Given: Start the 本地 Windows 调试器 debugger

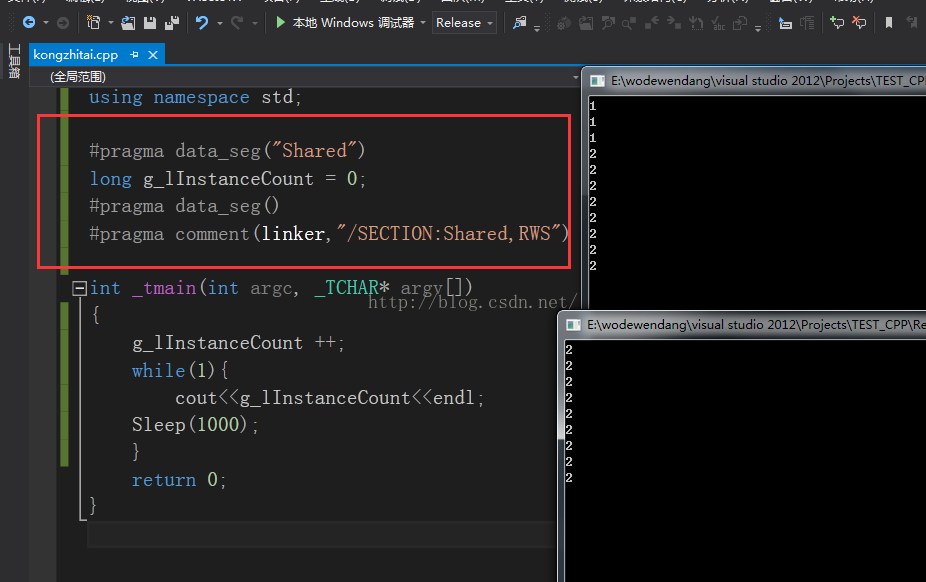Looking at the screenshot, I should pos(345,22).
